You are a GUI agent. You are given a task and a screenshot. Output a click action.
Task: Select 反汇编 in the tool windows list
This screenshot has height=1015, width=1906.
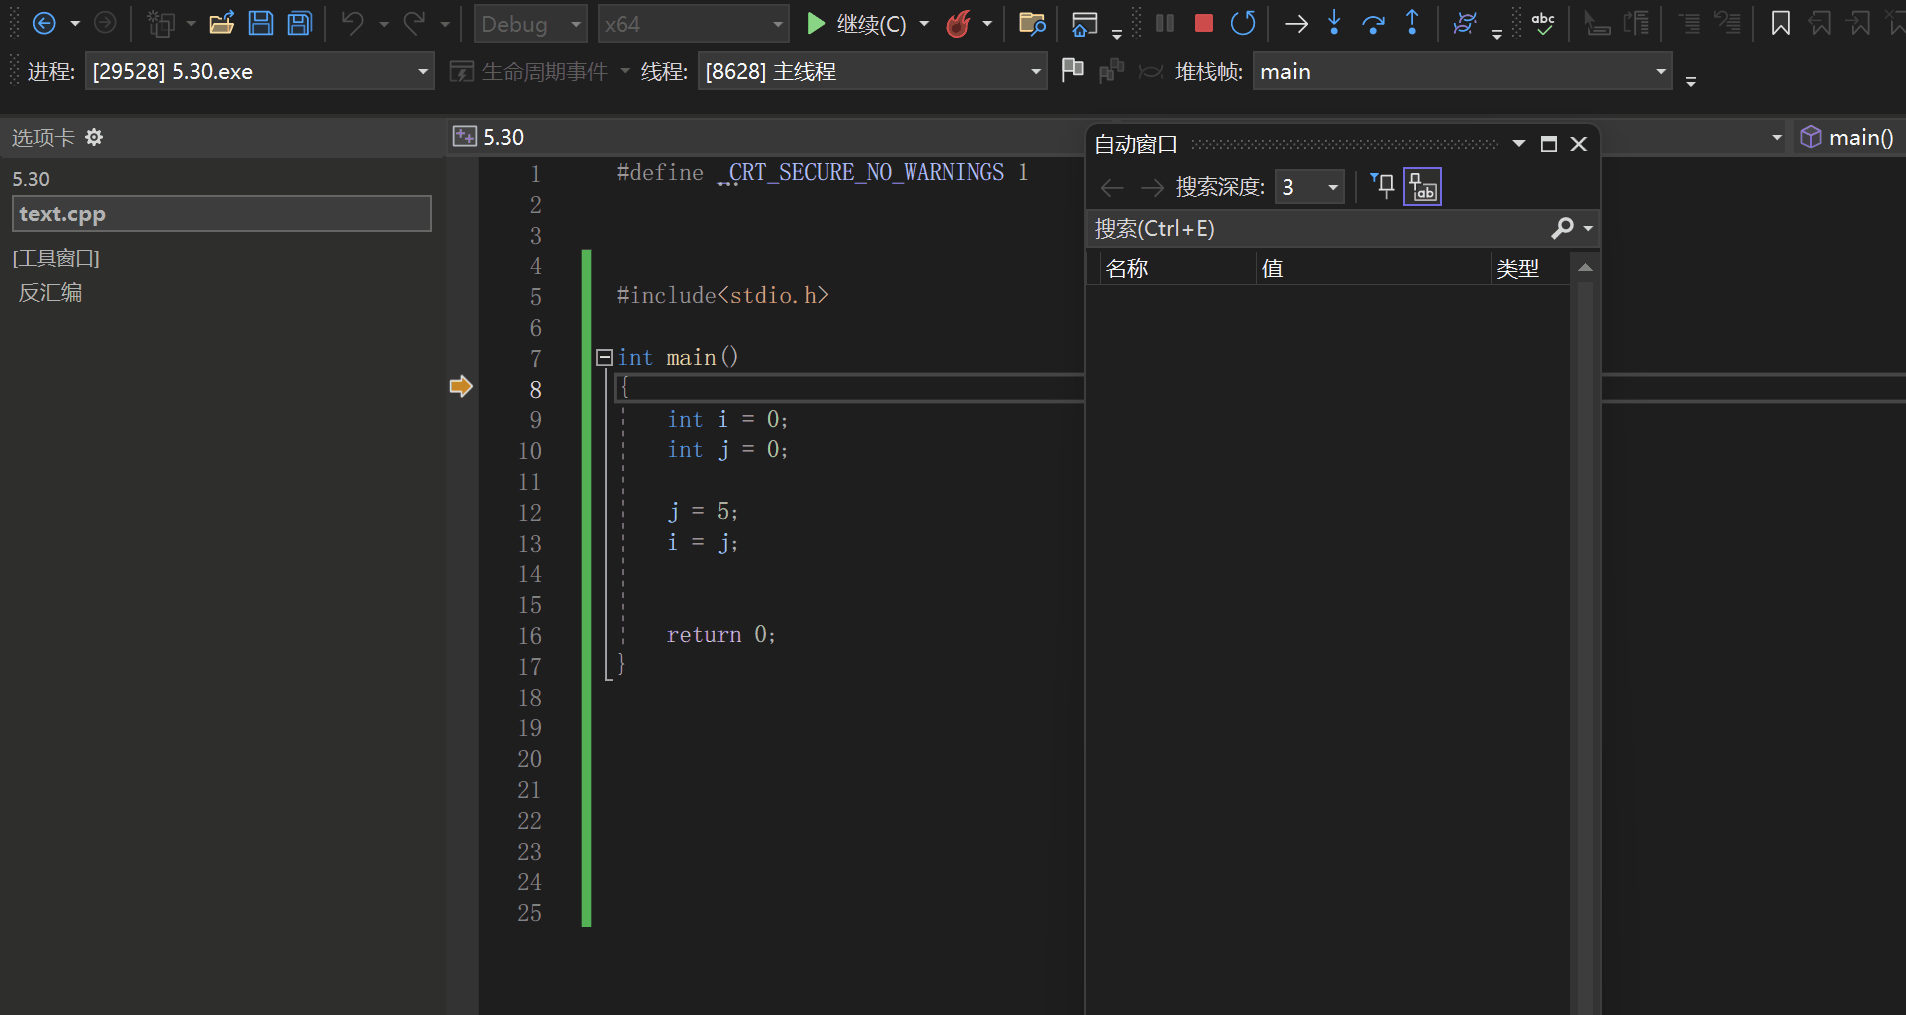50,292
